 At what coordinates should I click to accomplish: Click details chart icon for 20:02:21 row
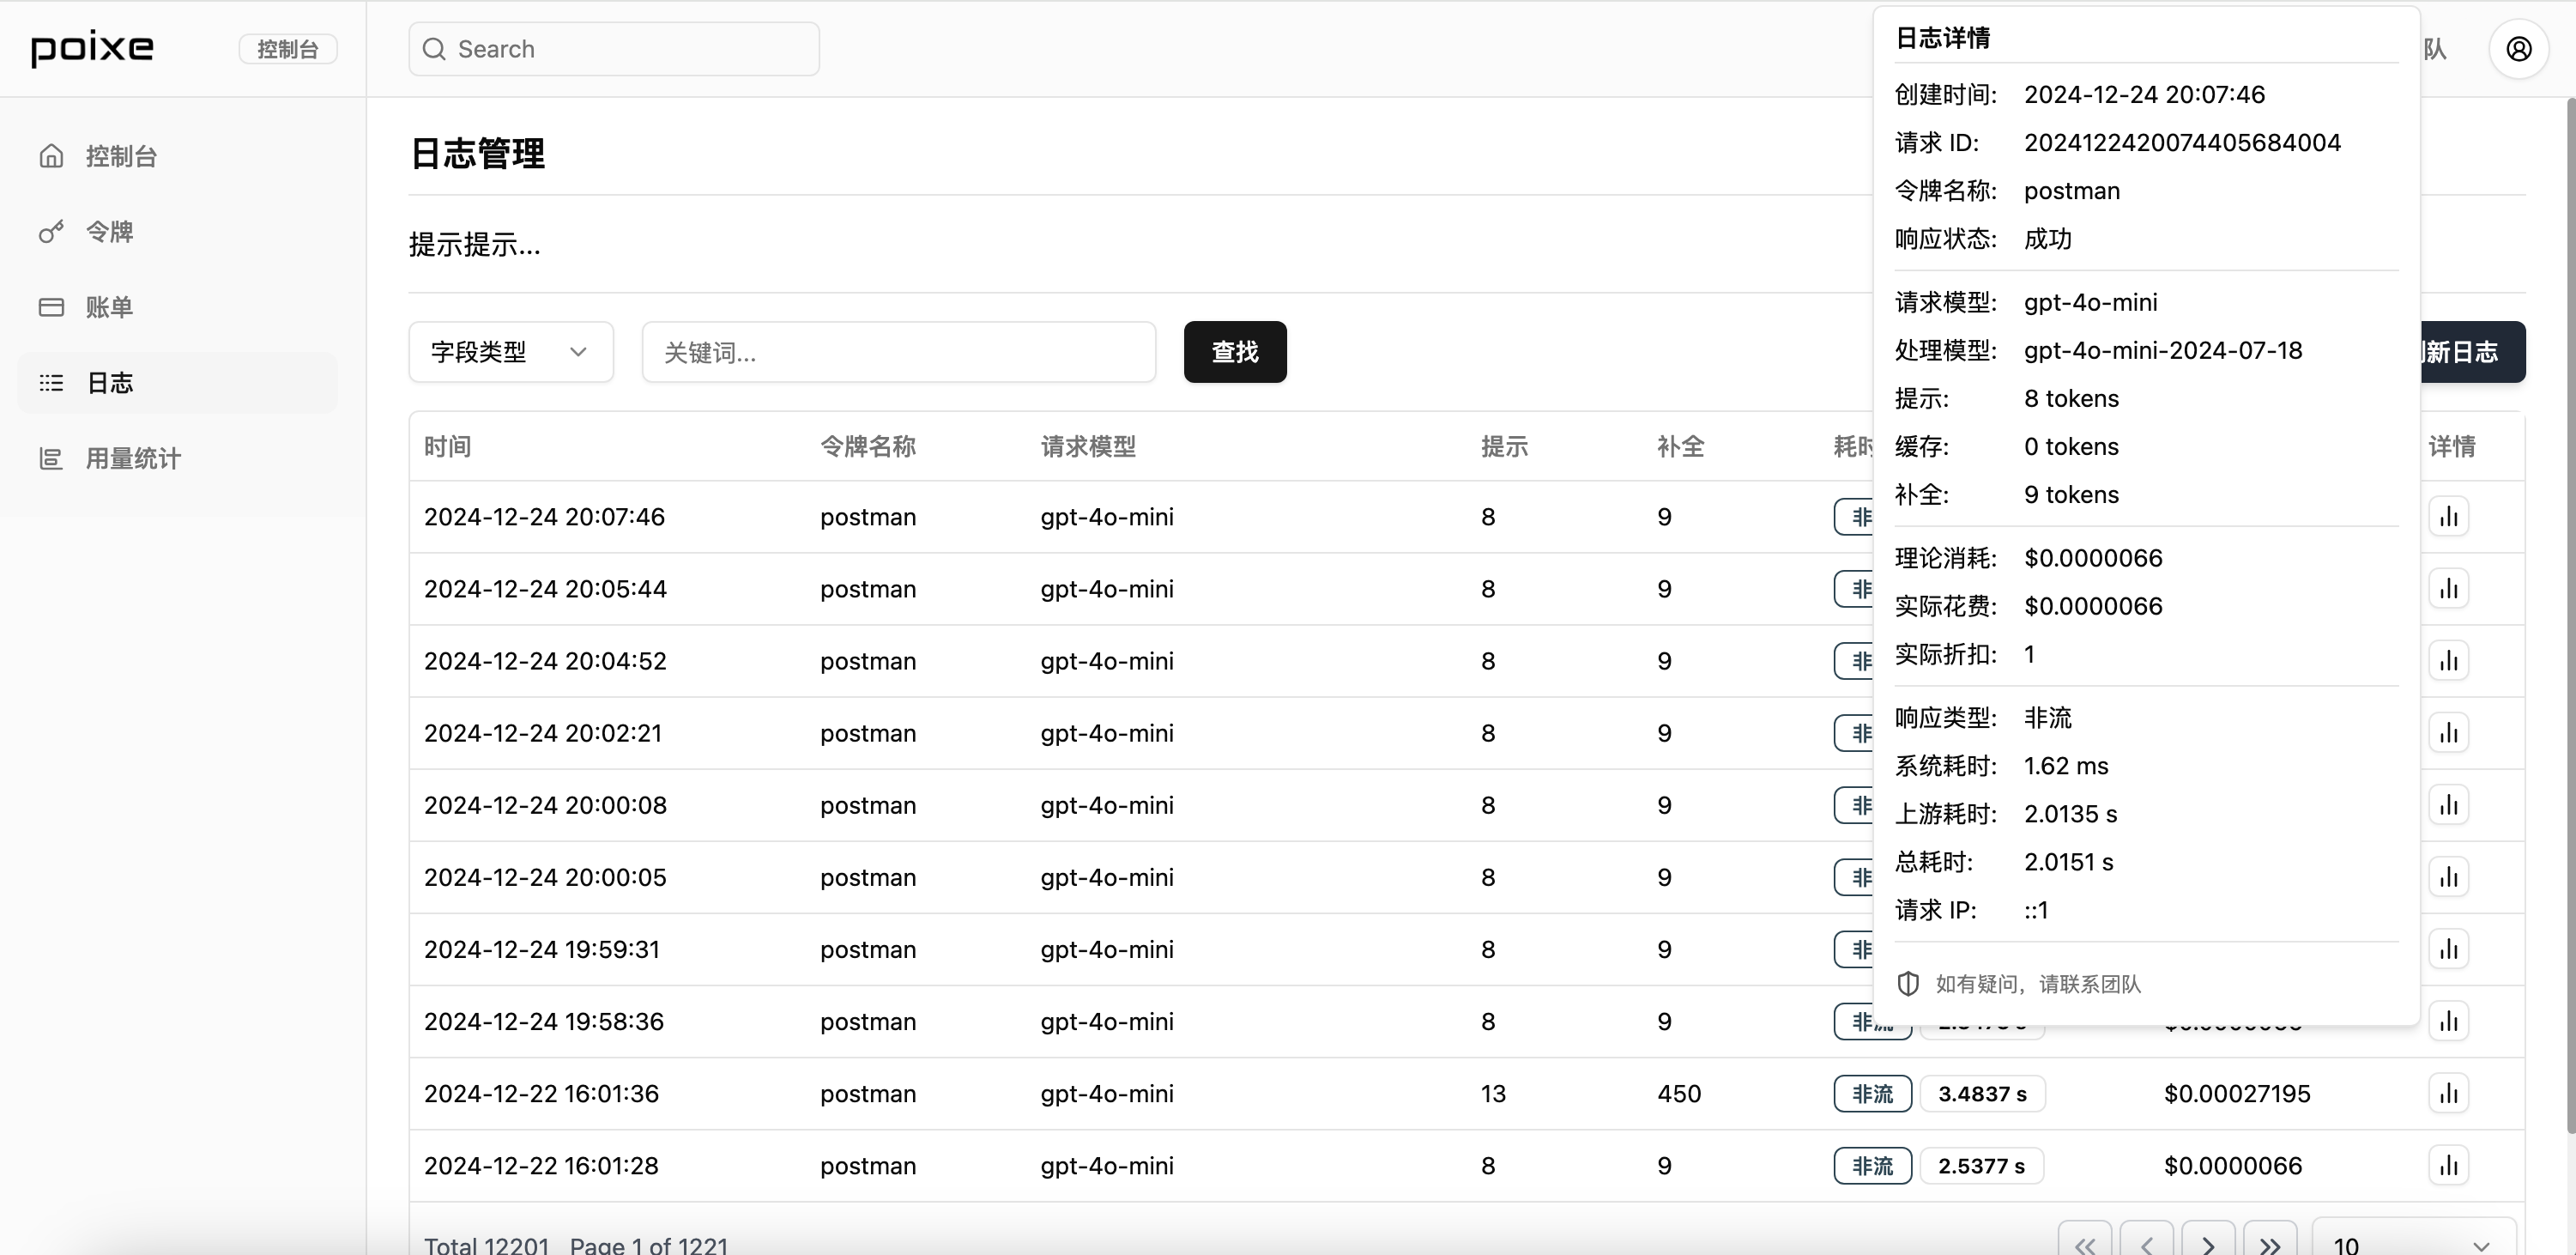tap(2448, 733)
